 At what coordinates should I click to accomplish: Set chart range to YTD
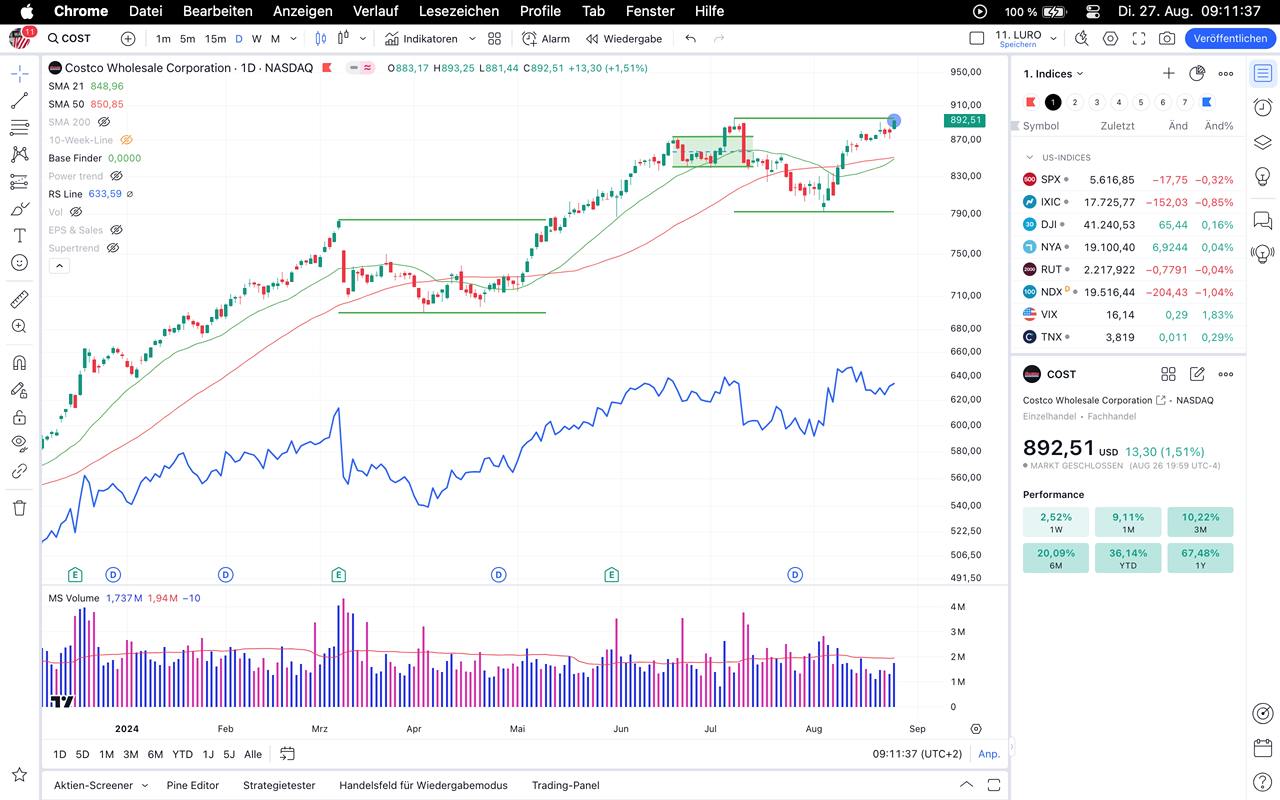pos(182,754)
